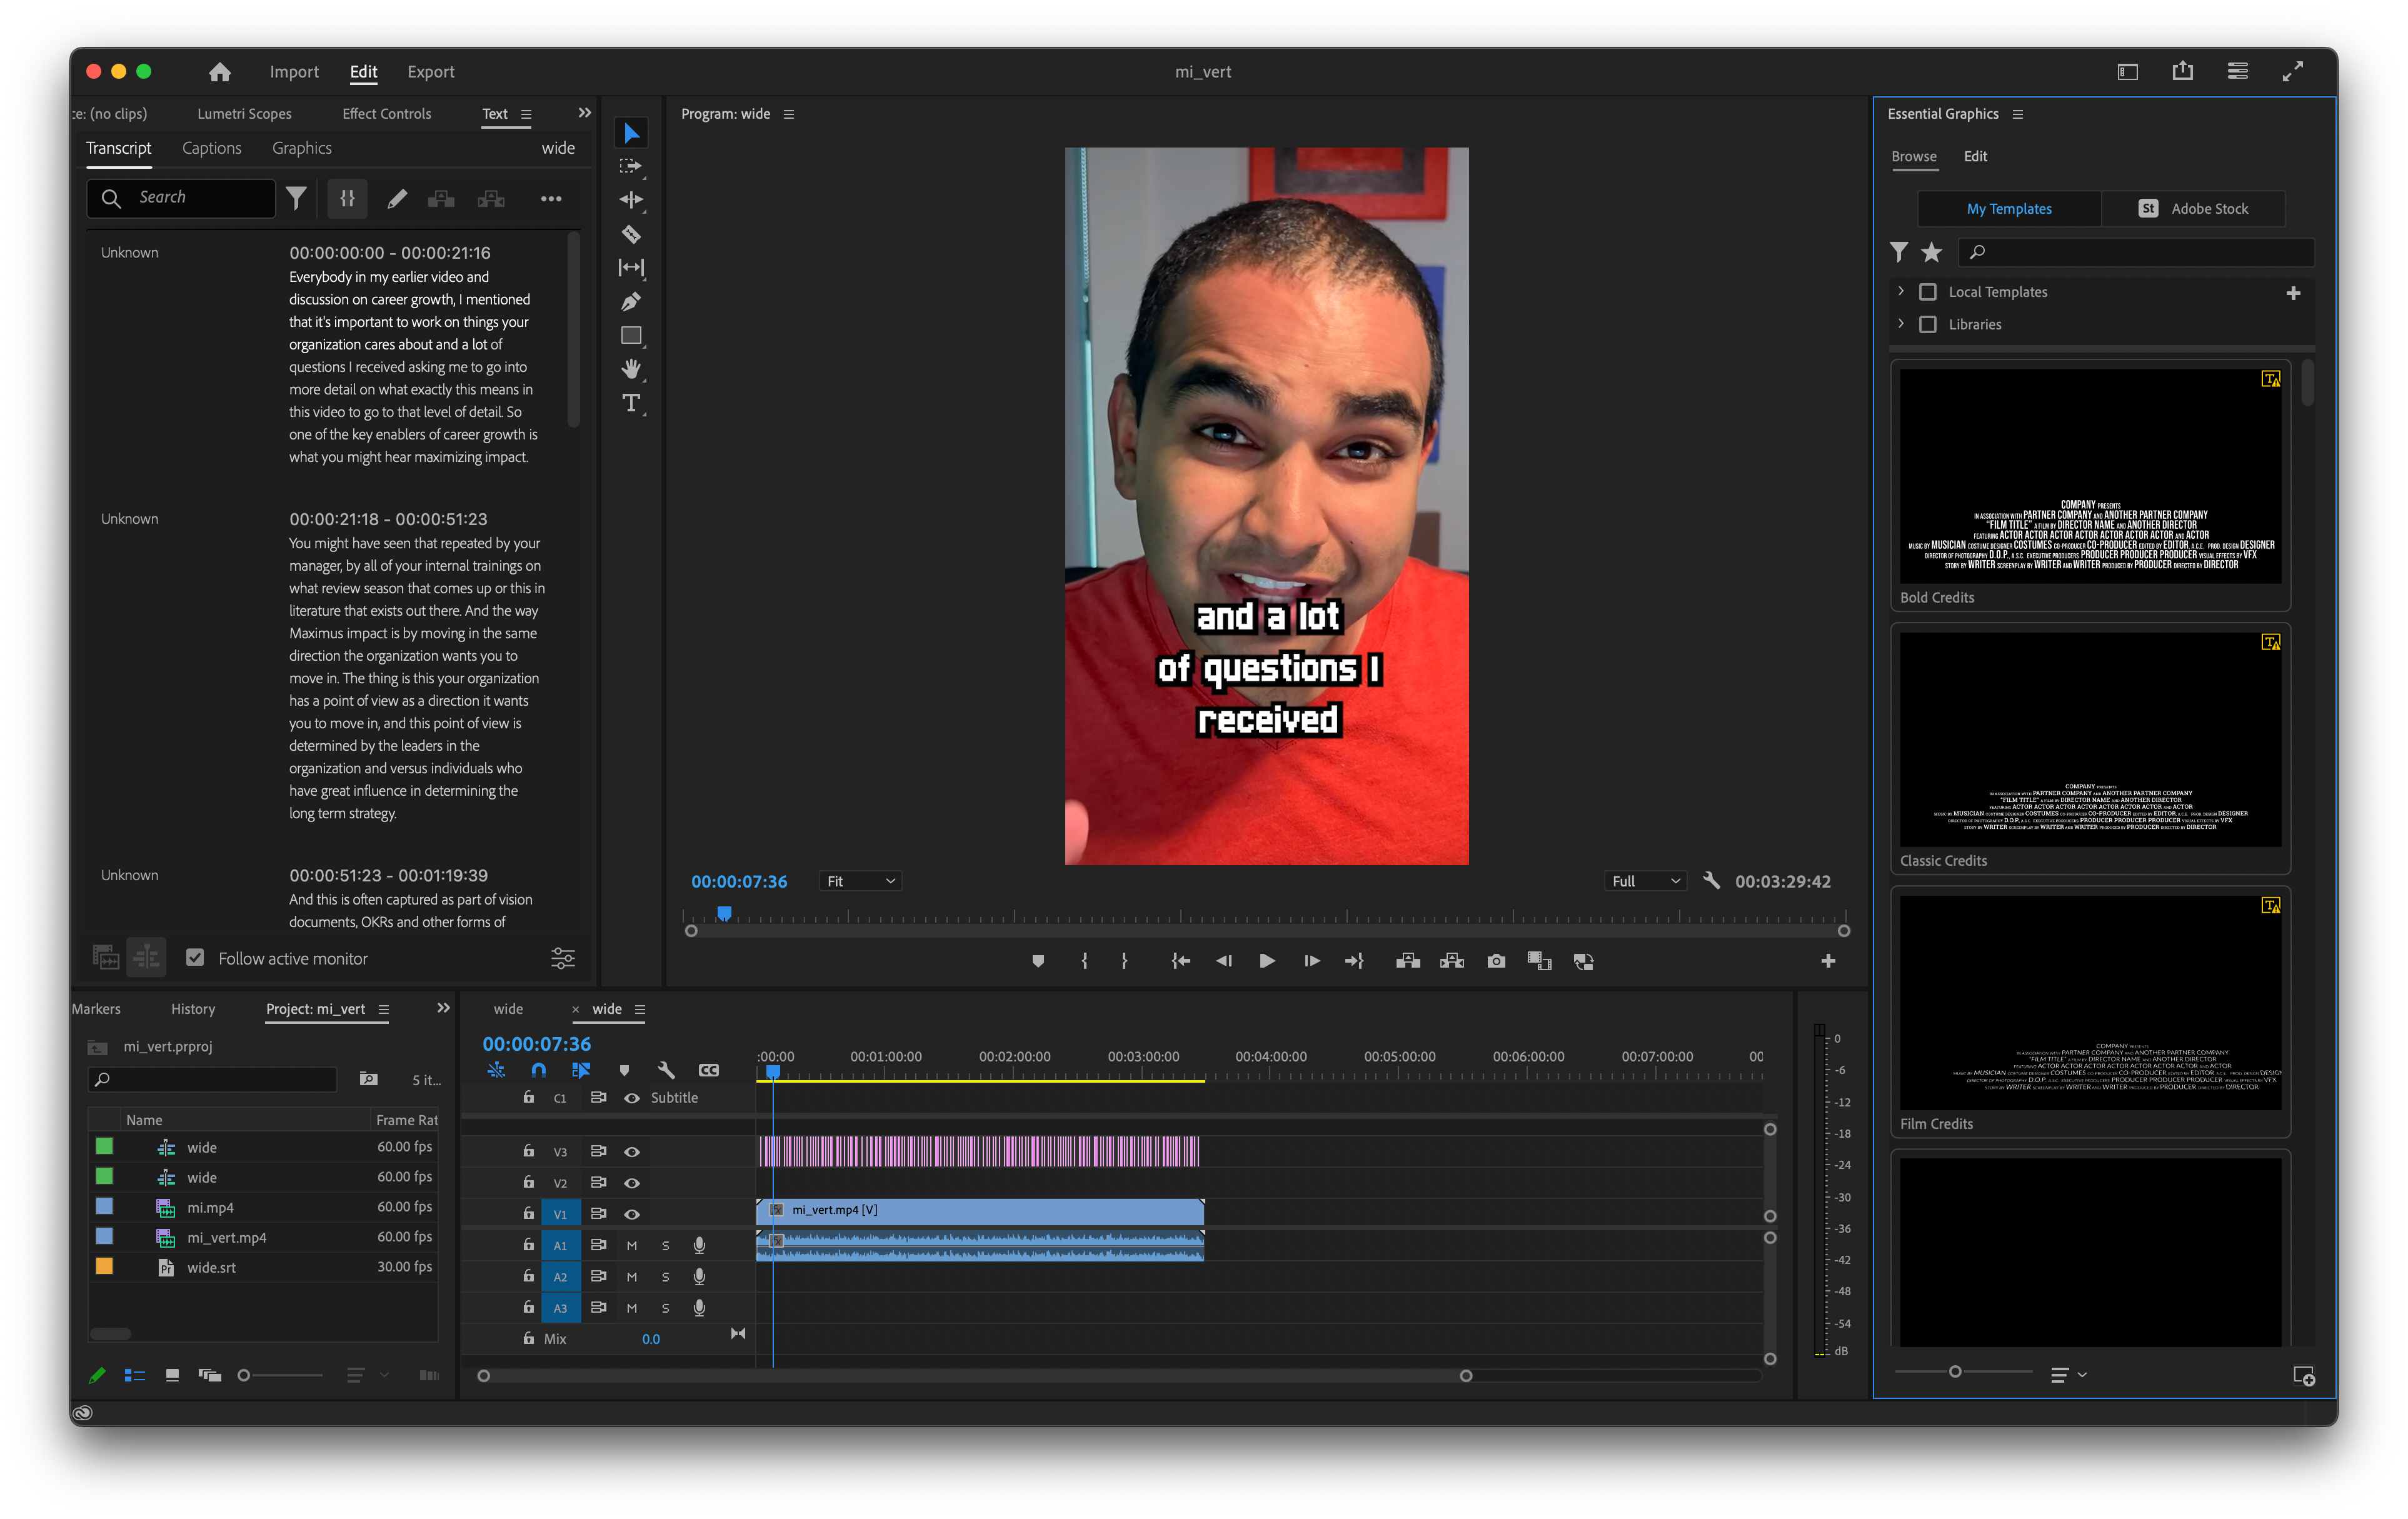Click the Home icon
The height and width of the screenshot is (1519, 2408).
[x=220, y=72]
